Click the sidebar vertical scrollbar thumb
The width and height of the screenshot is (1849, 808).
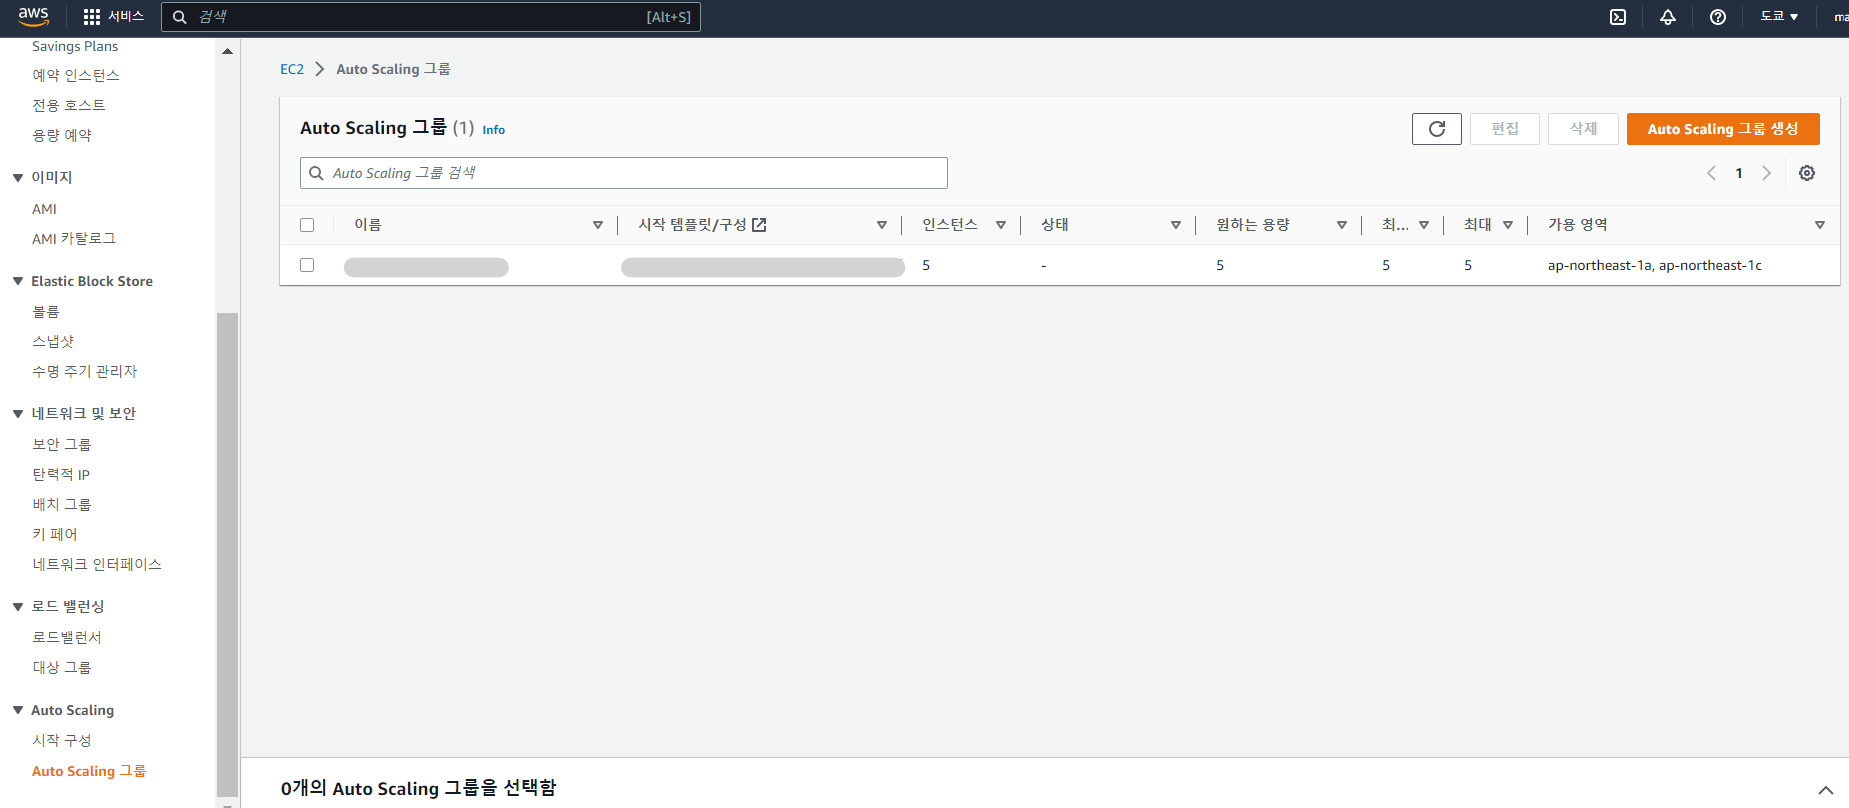228,555
